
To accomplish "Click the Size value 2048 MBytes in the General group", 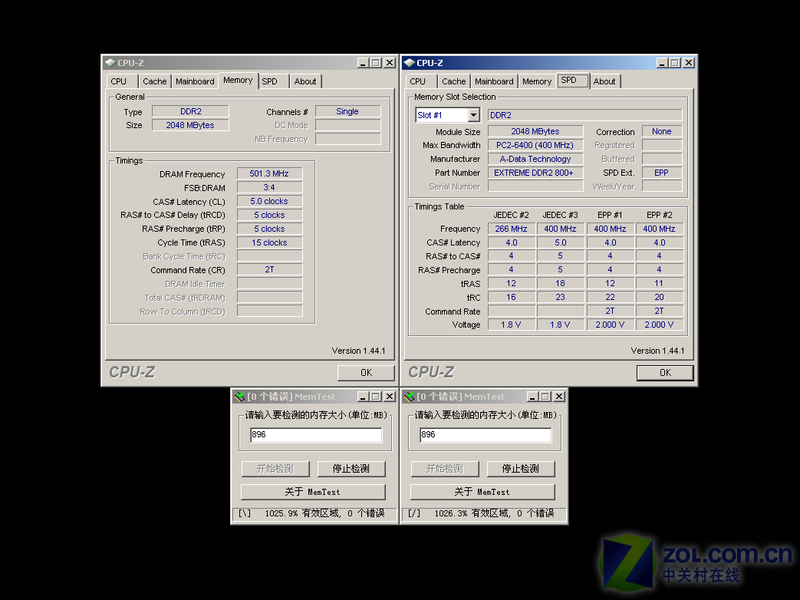I will coord(190,125).
